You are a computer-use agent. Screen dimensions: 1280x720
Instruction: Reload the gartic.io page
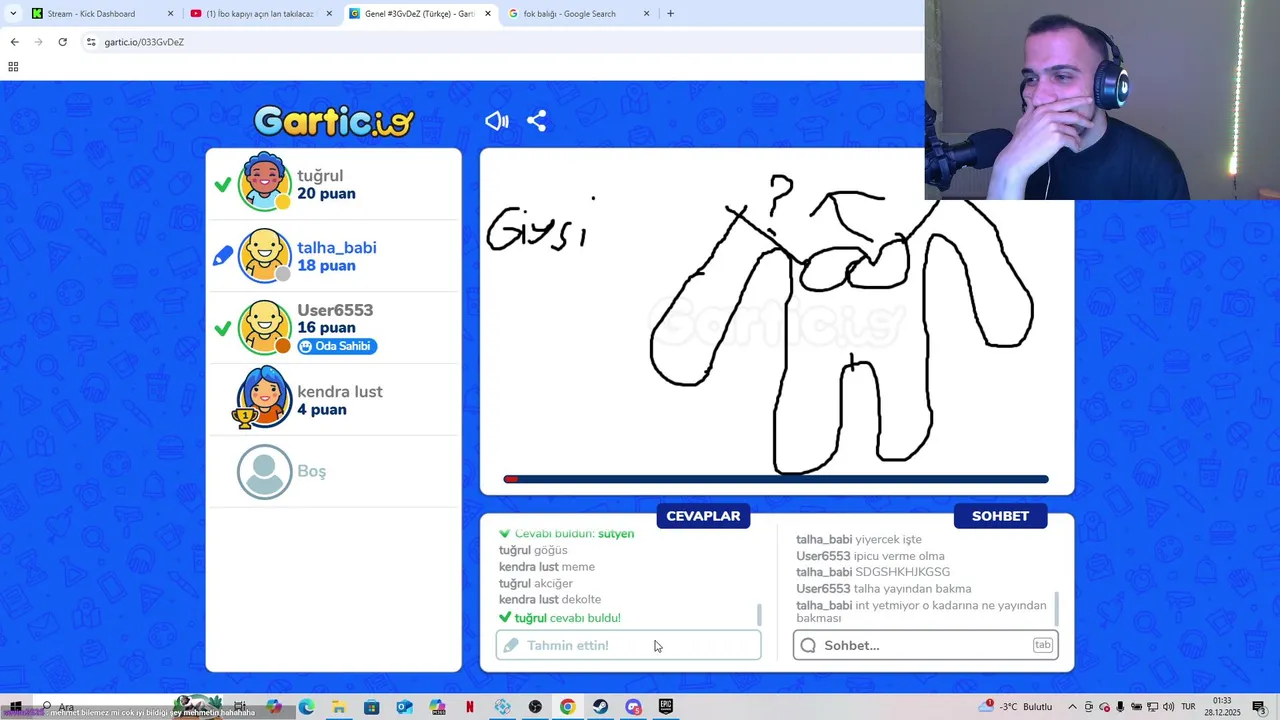point(62,42)
